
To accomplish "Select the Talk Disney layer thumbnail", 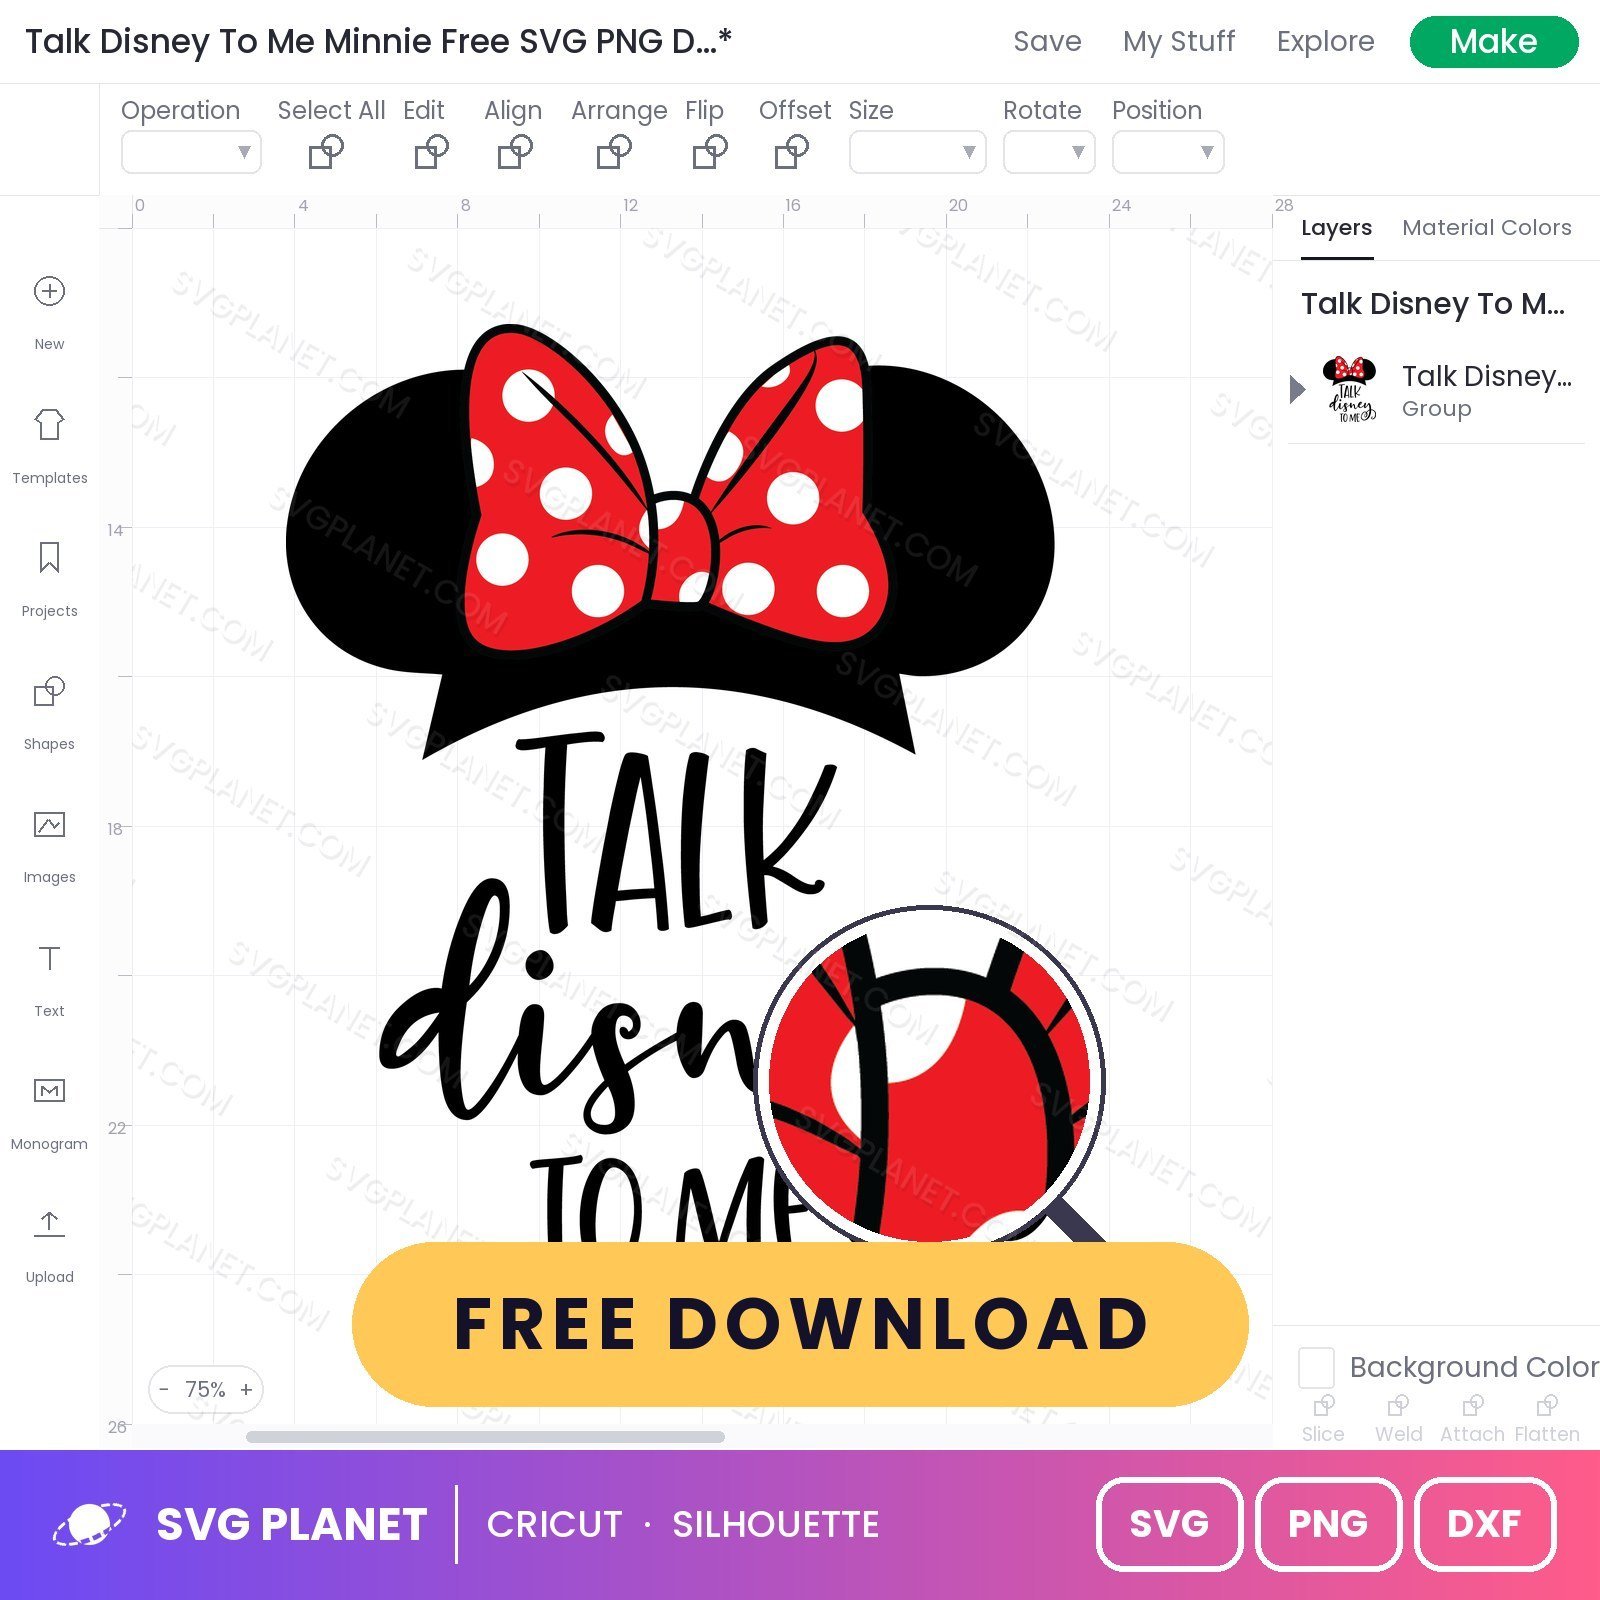I will pos(1350,389).
